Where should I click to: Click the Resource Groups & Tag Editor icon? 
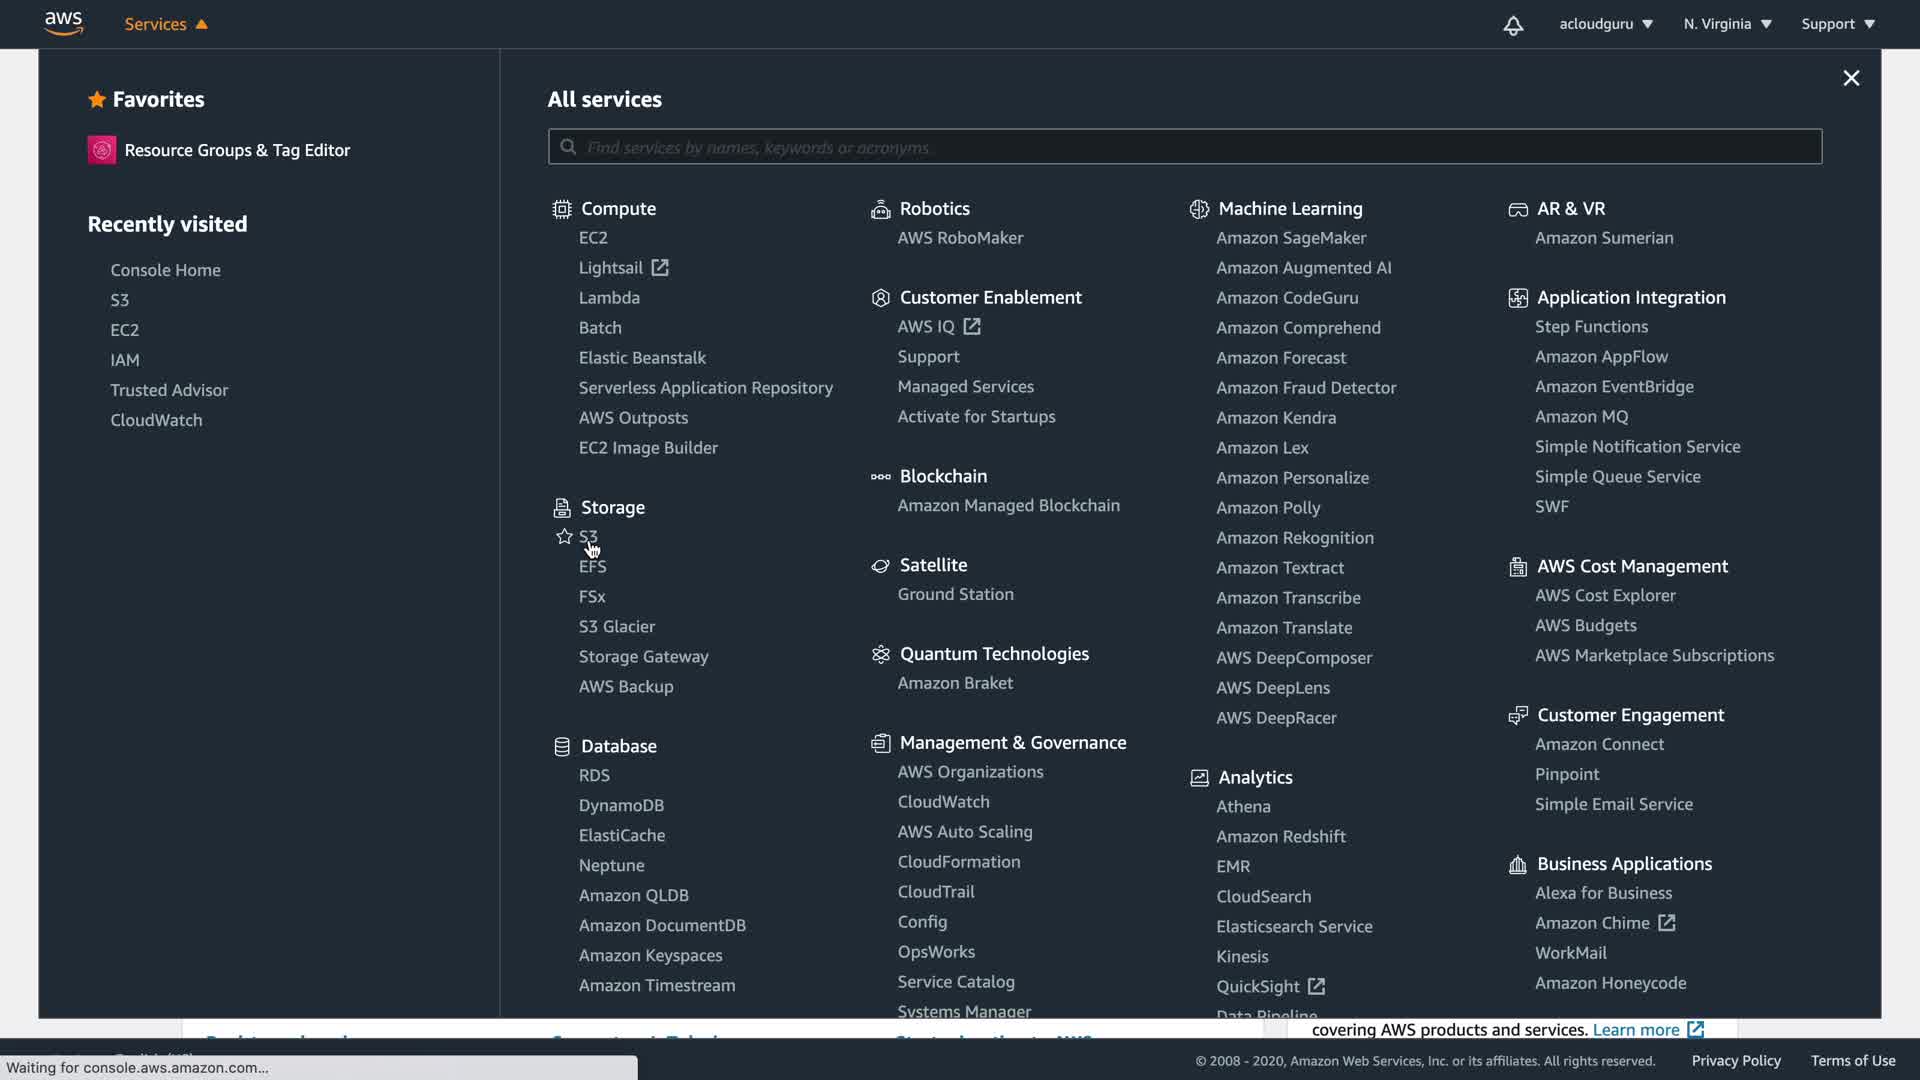pyautogui.click(x=102, y=150)
